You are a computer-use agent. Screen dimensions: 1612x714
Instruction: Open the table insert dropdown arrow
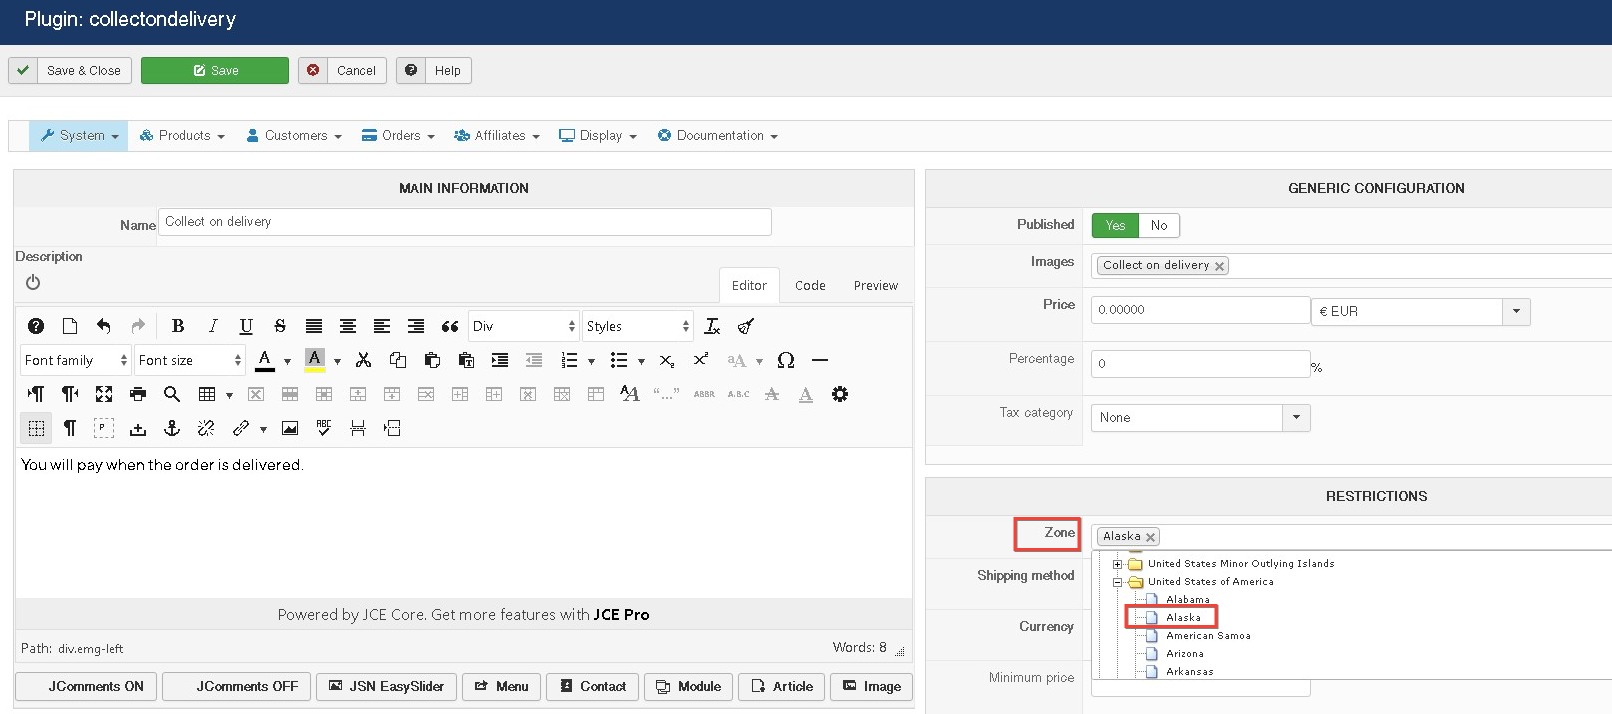coord(229,395)
